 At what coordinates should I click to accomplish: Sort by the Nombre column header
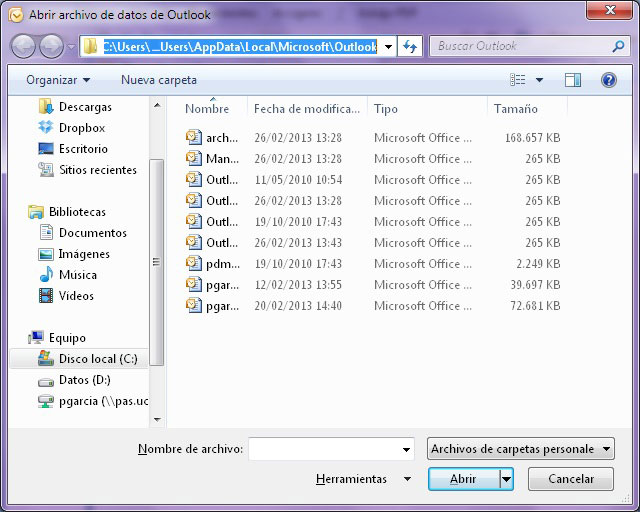[207, 109]
